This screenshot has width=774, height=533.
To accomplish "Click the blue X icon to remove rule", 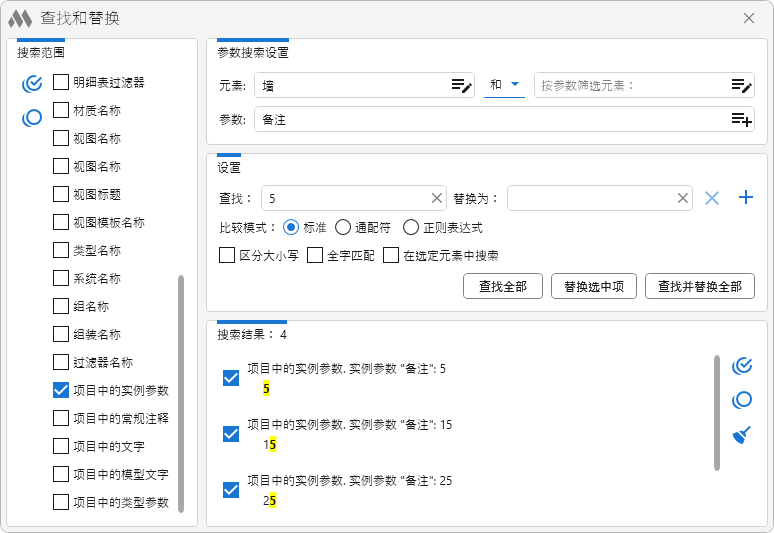I will [712, 198].
